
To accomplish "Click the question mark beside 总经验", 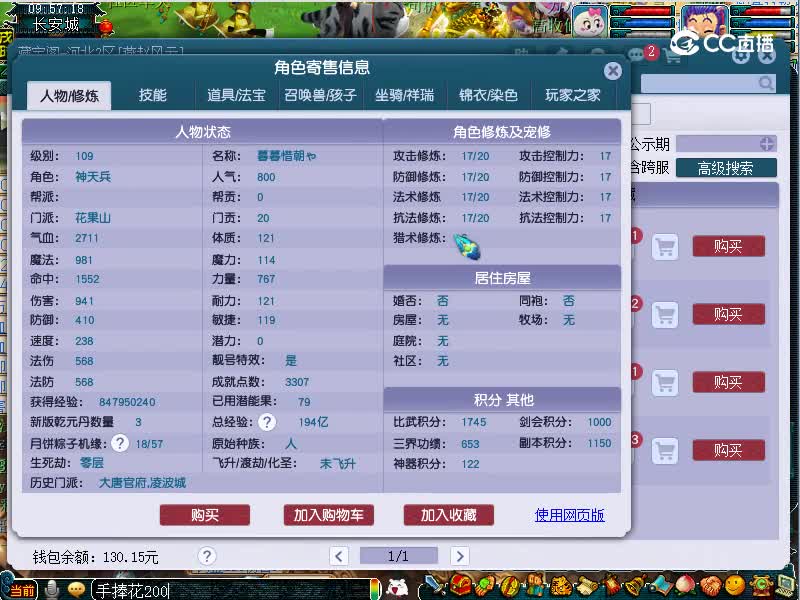I will [x=267, y=422].
